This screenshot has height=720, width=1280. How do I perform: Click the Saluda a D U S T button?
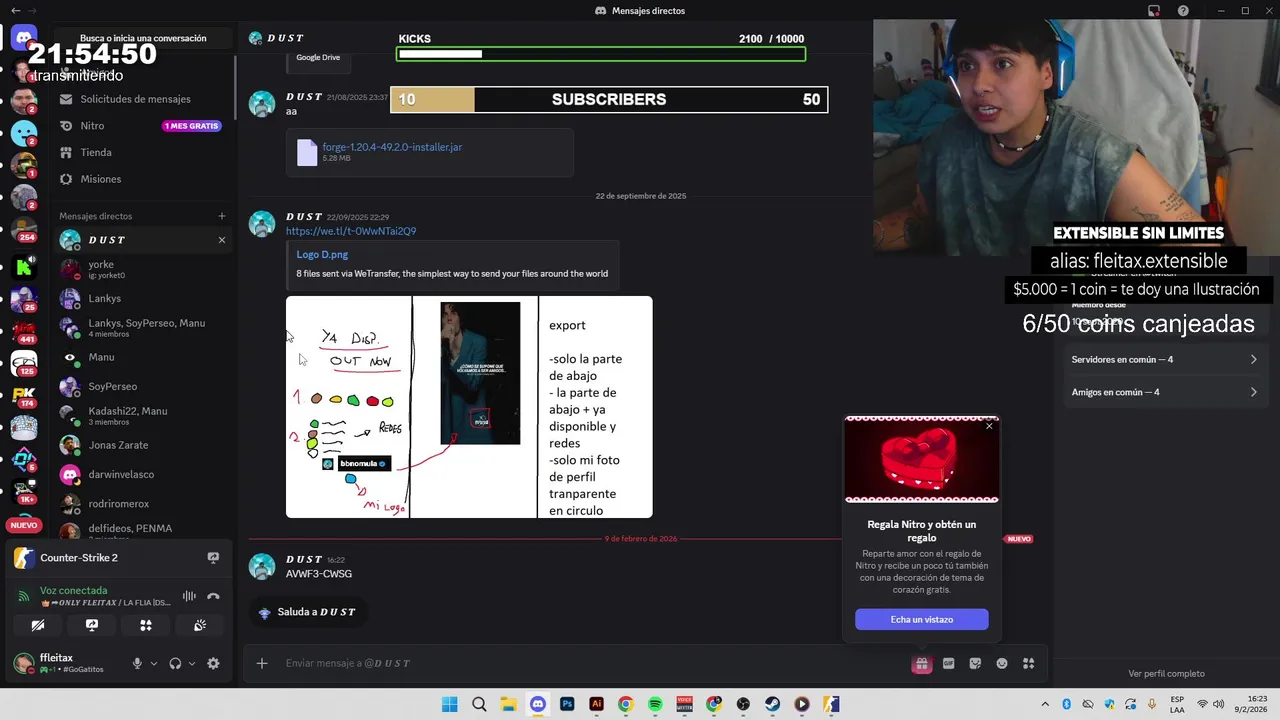click(x=307, y=612)
